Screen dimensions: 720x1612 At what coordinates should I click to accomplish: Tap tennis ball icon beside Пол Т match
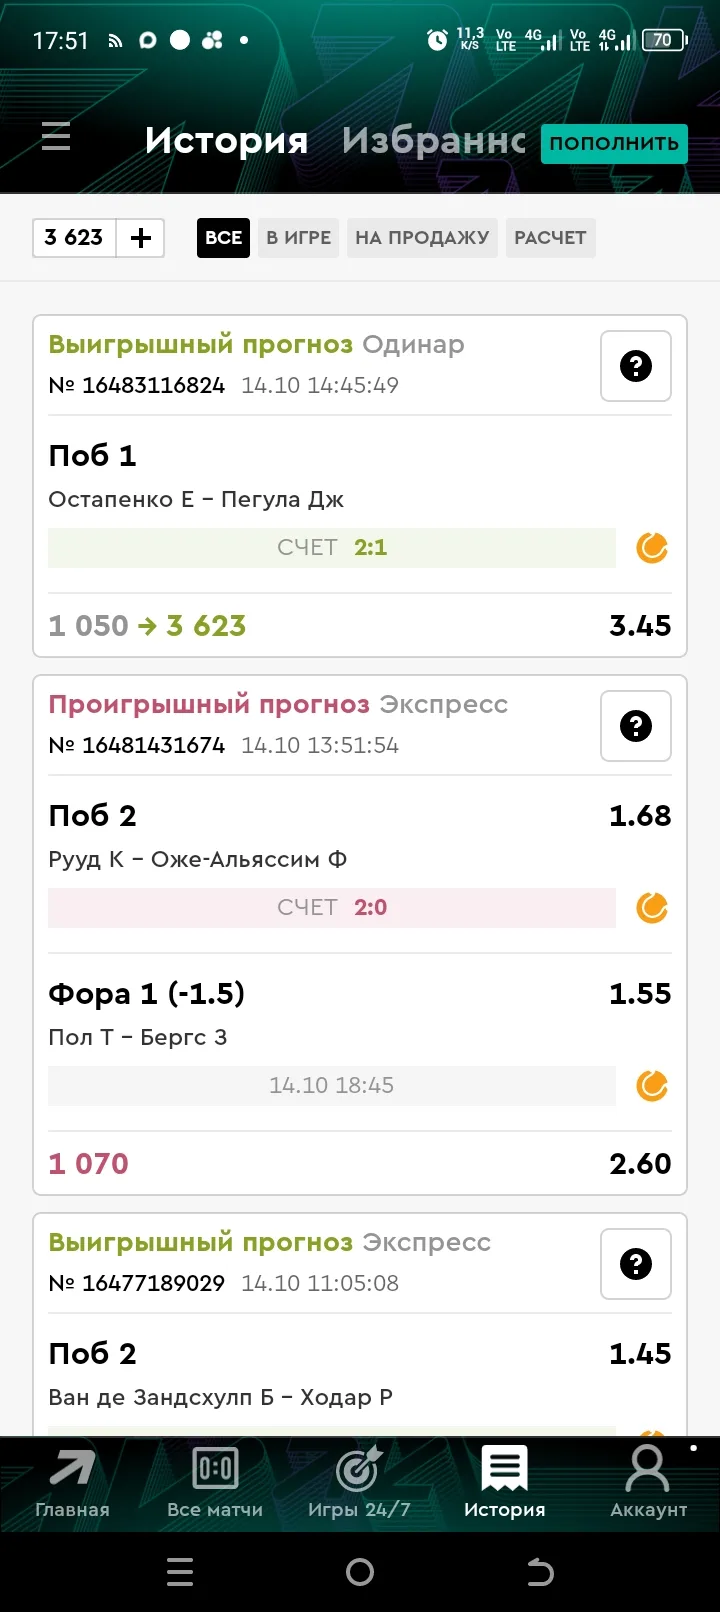pos(652,1086)
